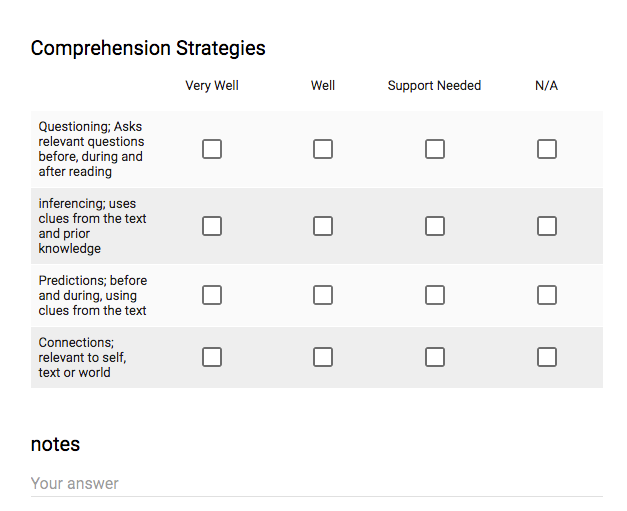627x511 pixels.
Task: Check N/A for inferencing row
Action: [x=547, y=226]
